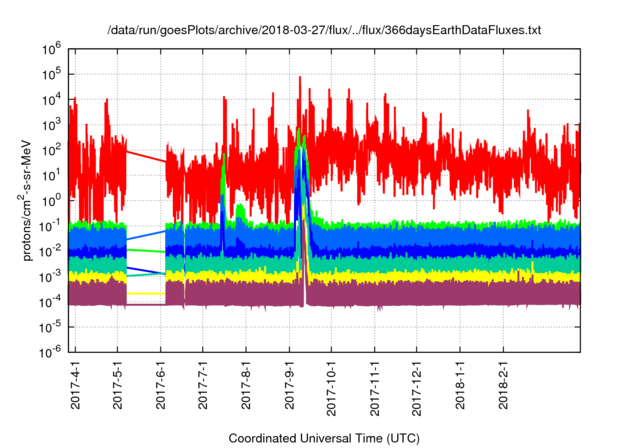Click the 10^-3 tick label on y-axis
Viewport: 640px width, 448px height.
point(50,277)
